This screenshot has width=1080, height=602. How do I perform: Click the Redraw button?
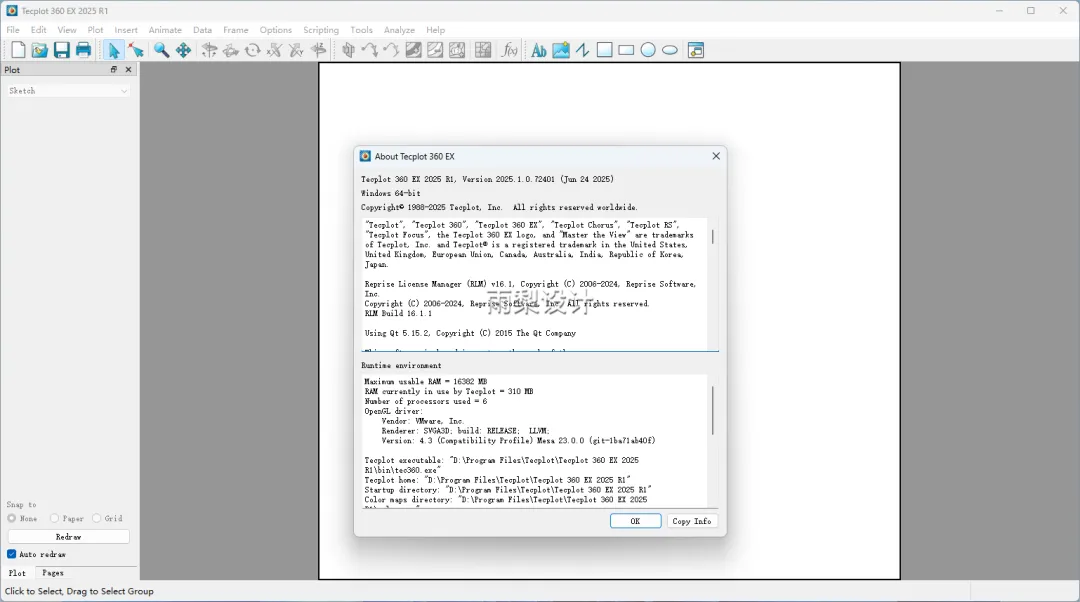(68, 537)
